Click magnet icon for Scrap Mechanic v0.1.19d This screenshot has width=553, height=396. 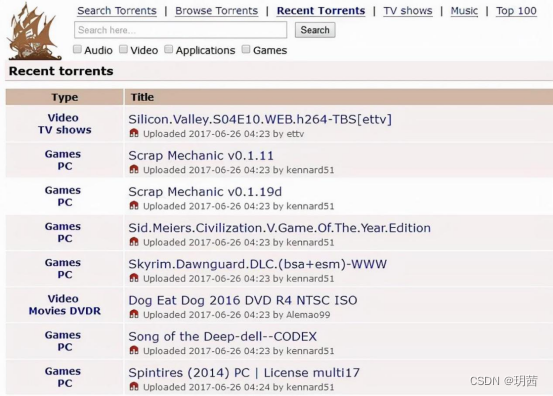click(x=134, y=205)
